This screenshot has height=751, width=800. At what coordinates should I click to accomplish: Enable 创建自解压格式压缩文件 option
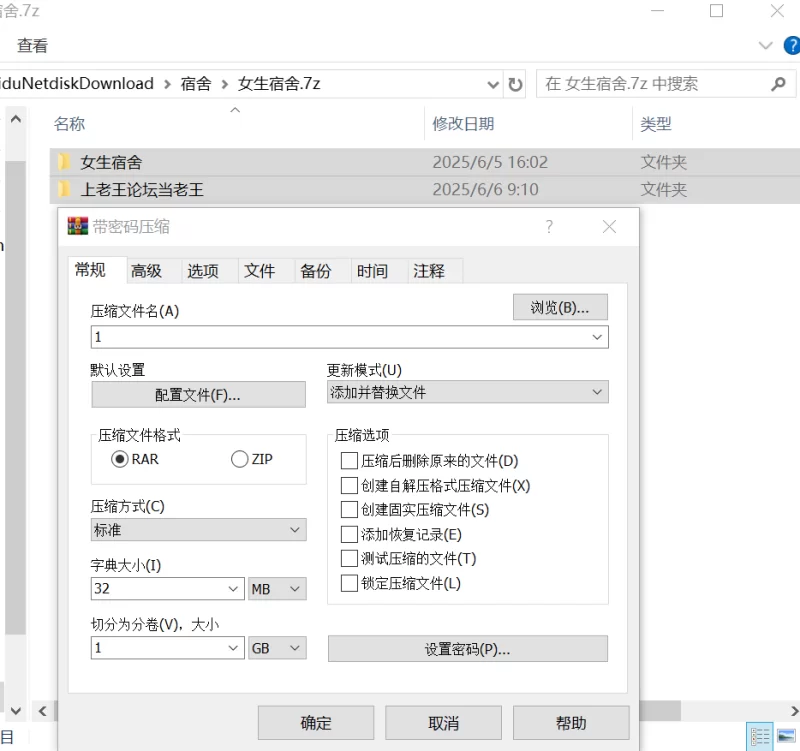(x=349, y=485)
